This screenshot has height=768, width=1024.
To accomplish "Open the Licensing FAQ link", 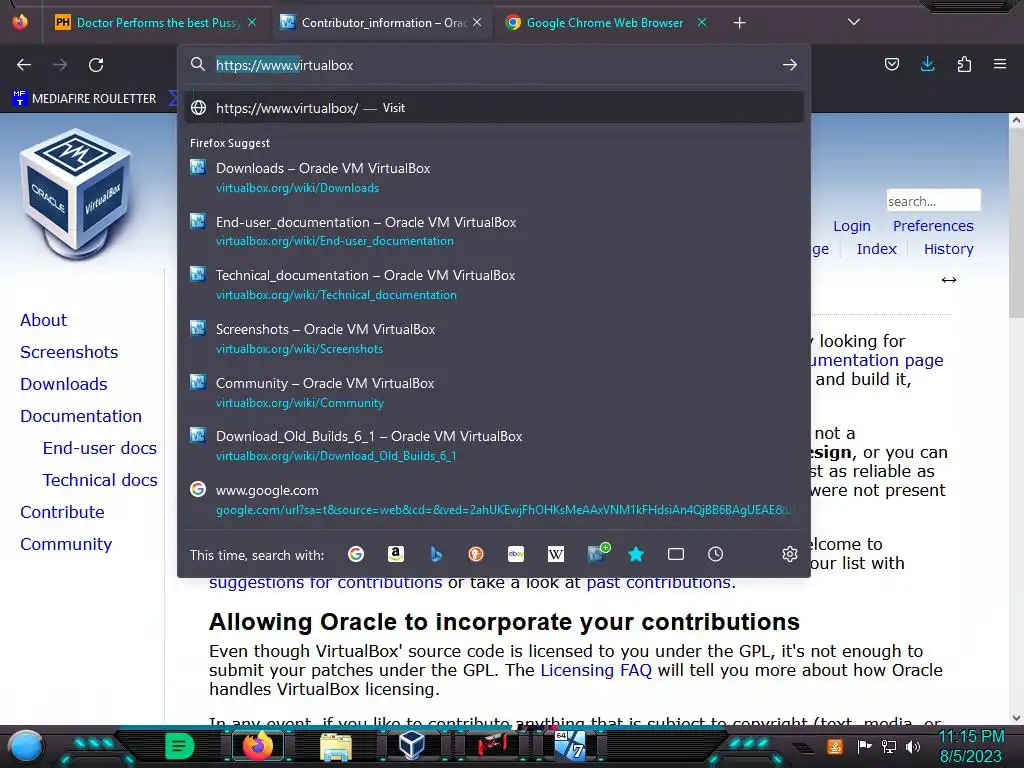I will (596, 670).
